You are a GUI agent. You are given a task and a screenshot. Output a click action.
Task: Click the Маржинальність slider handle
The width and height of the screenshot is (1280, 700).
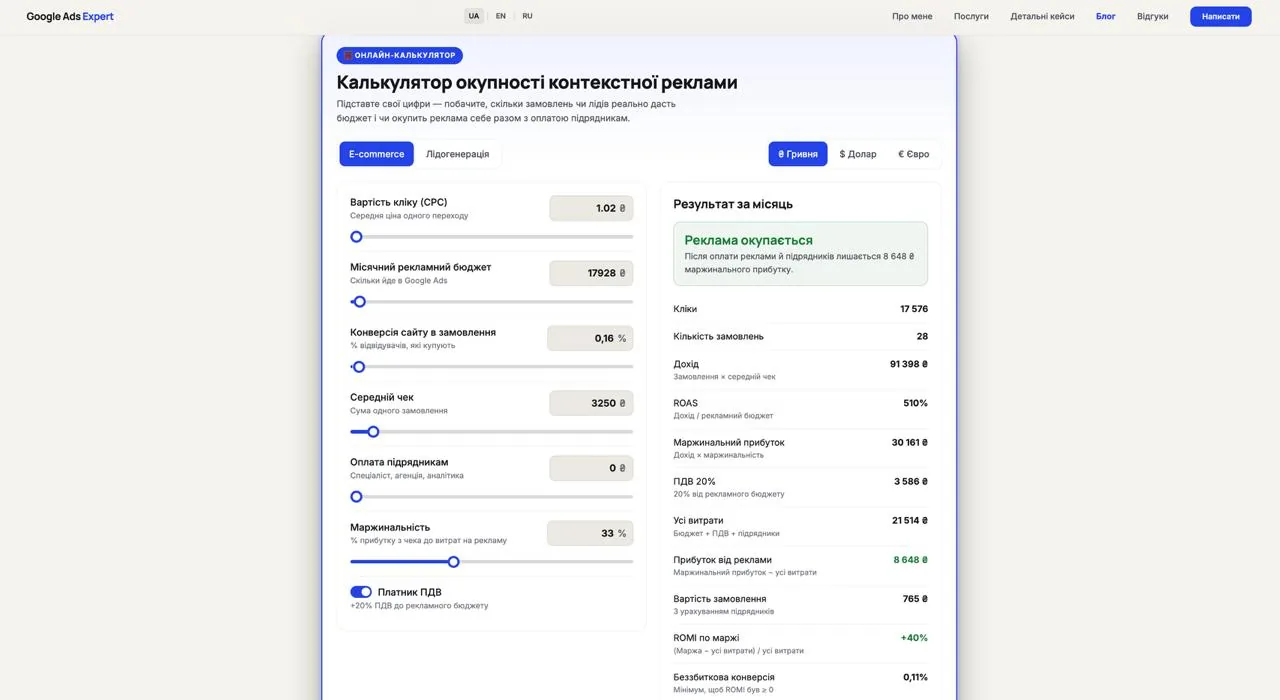tap(453, 562)
